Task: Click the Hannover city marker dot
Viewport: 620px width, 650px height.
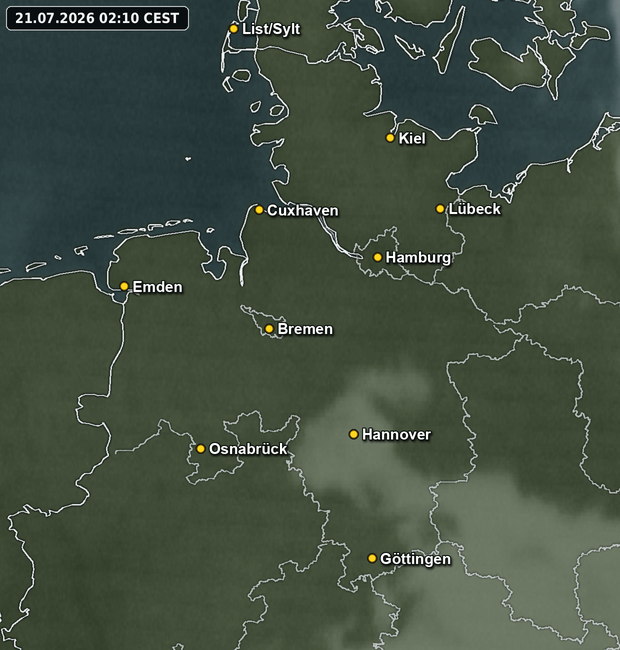Action: (x=354, y=434)
